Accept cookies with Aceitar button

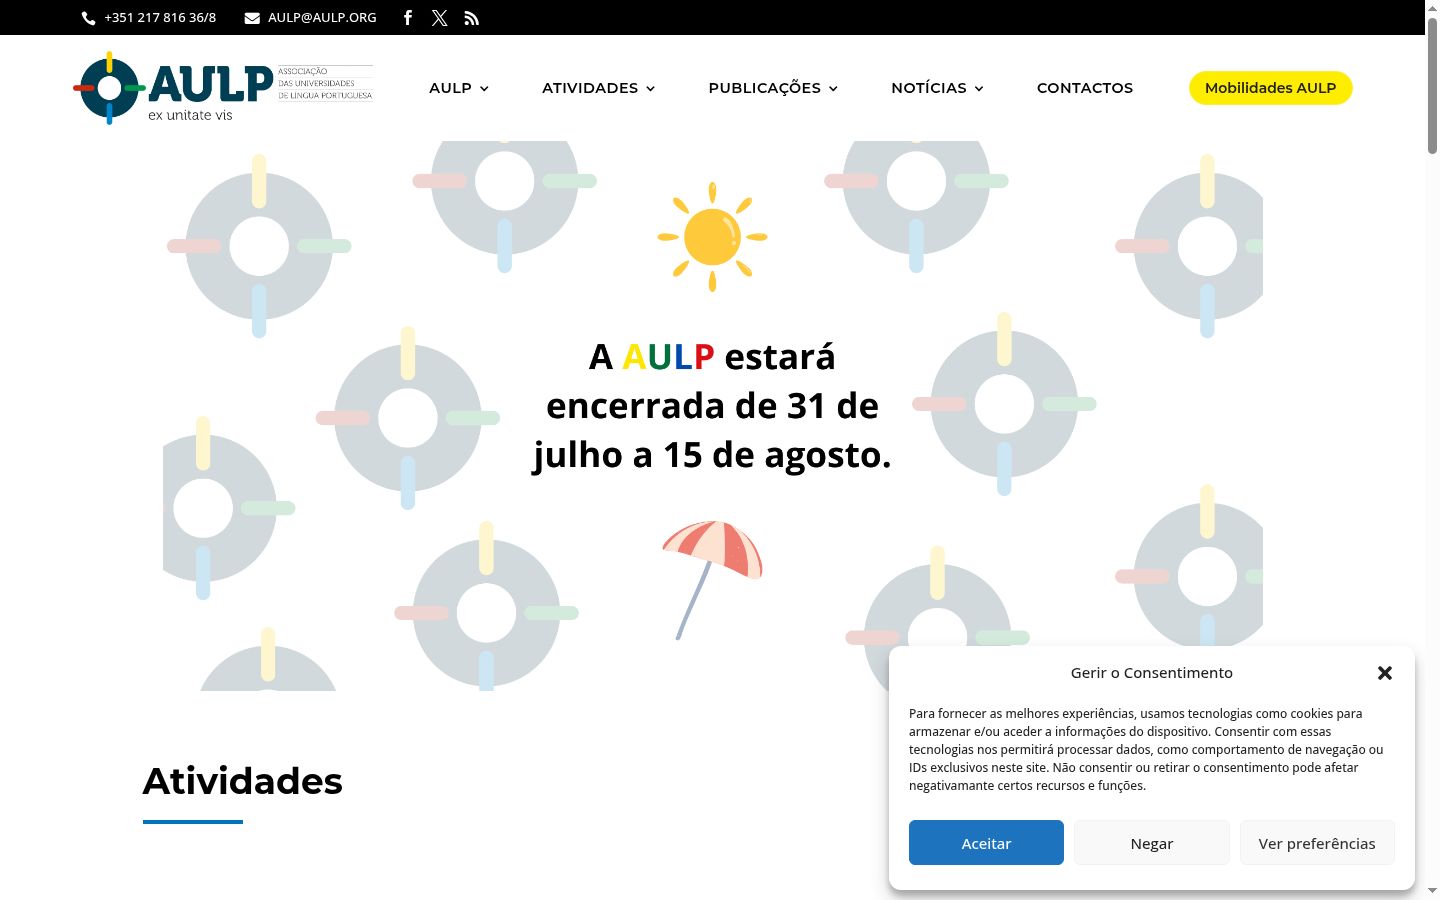tap(986, 843)
